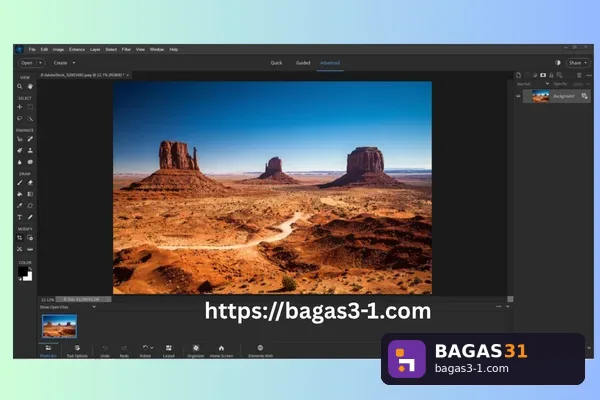Open the File menu
600x400 pixels.
click(32, 49)
